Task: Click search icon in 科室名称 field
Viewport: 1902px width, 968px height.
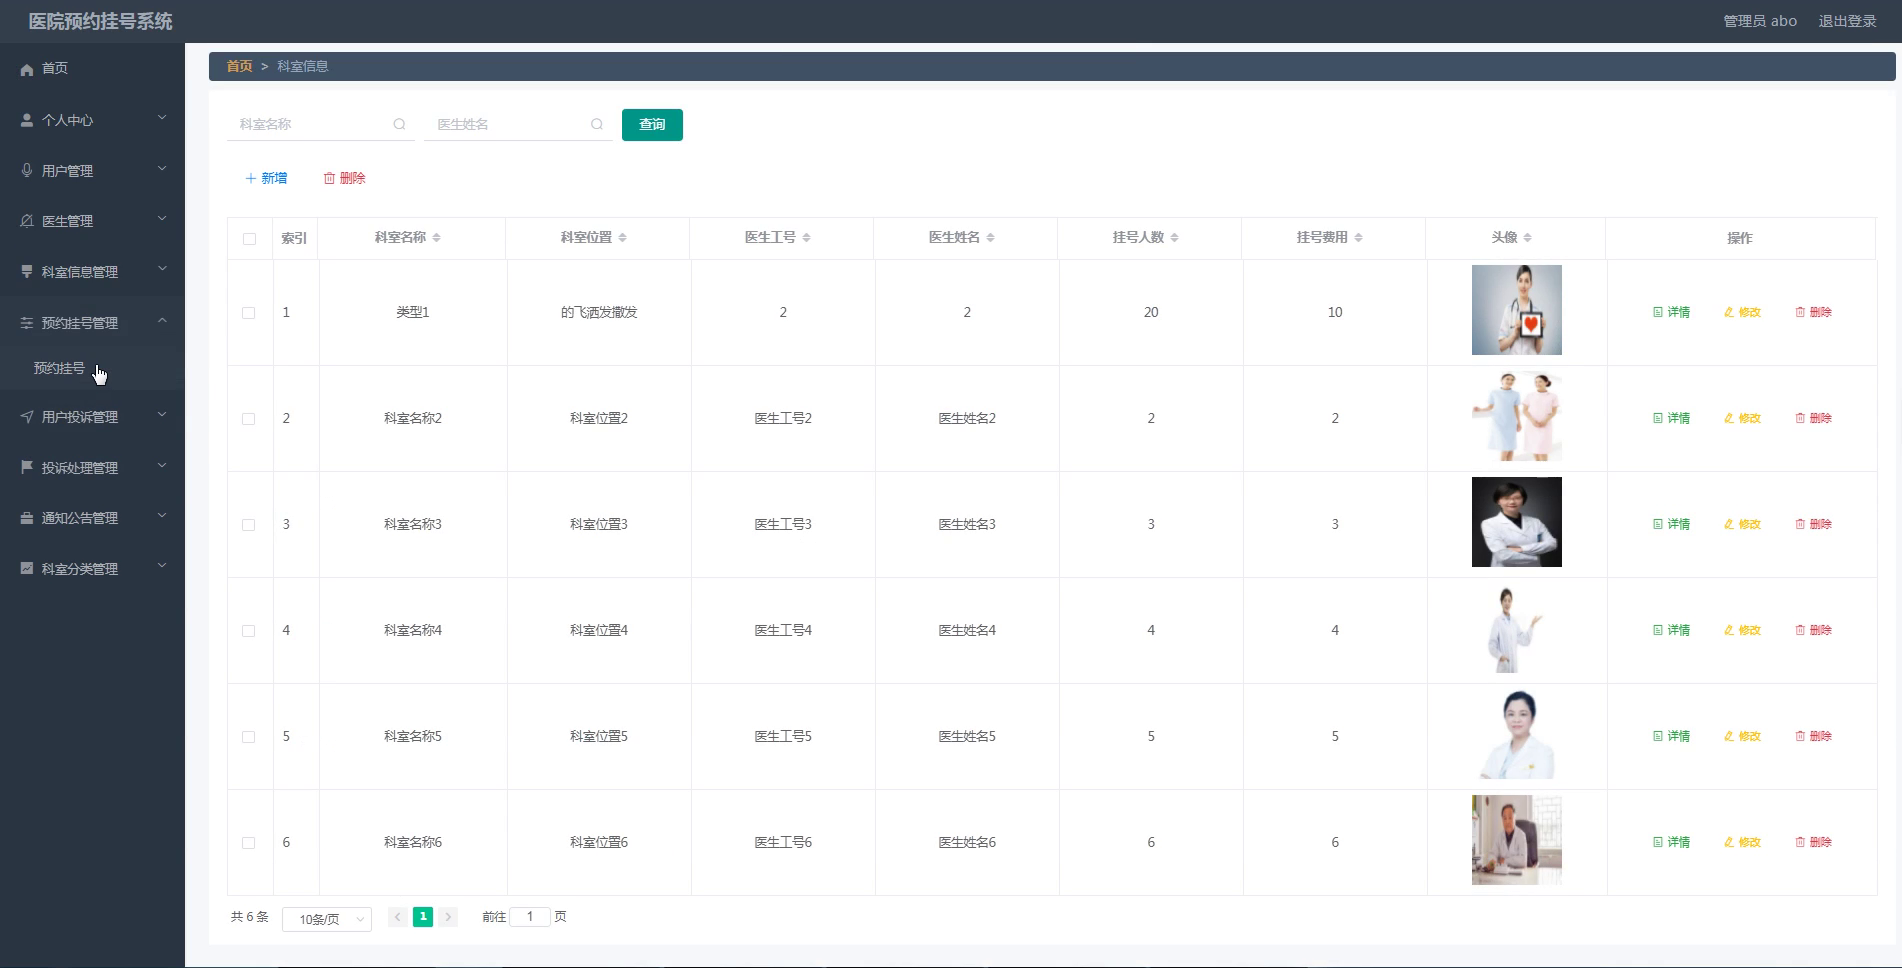Action: (399, 124)
